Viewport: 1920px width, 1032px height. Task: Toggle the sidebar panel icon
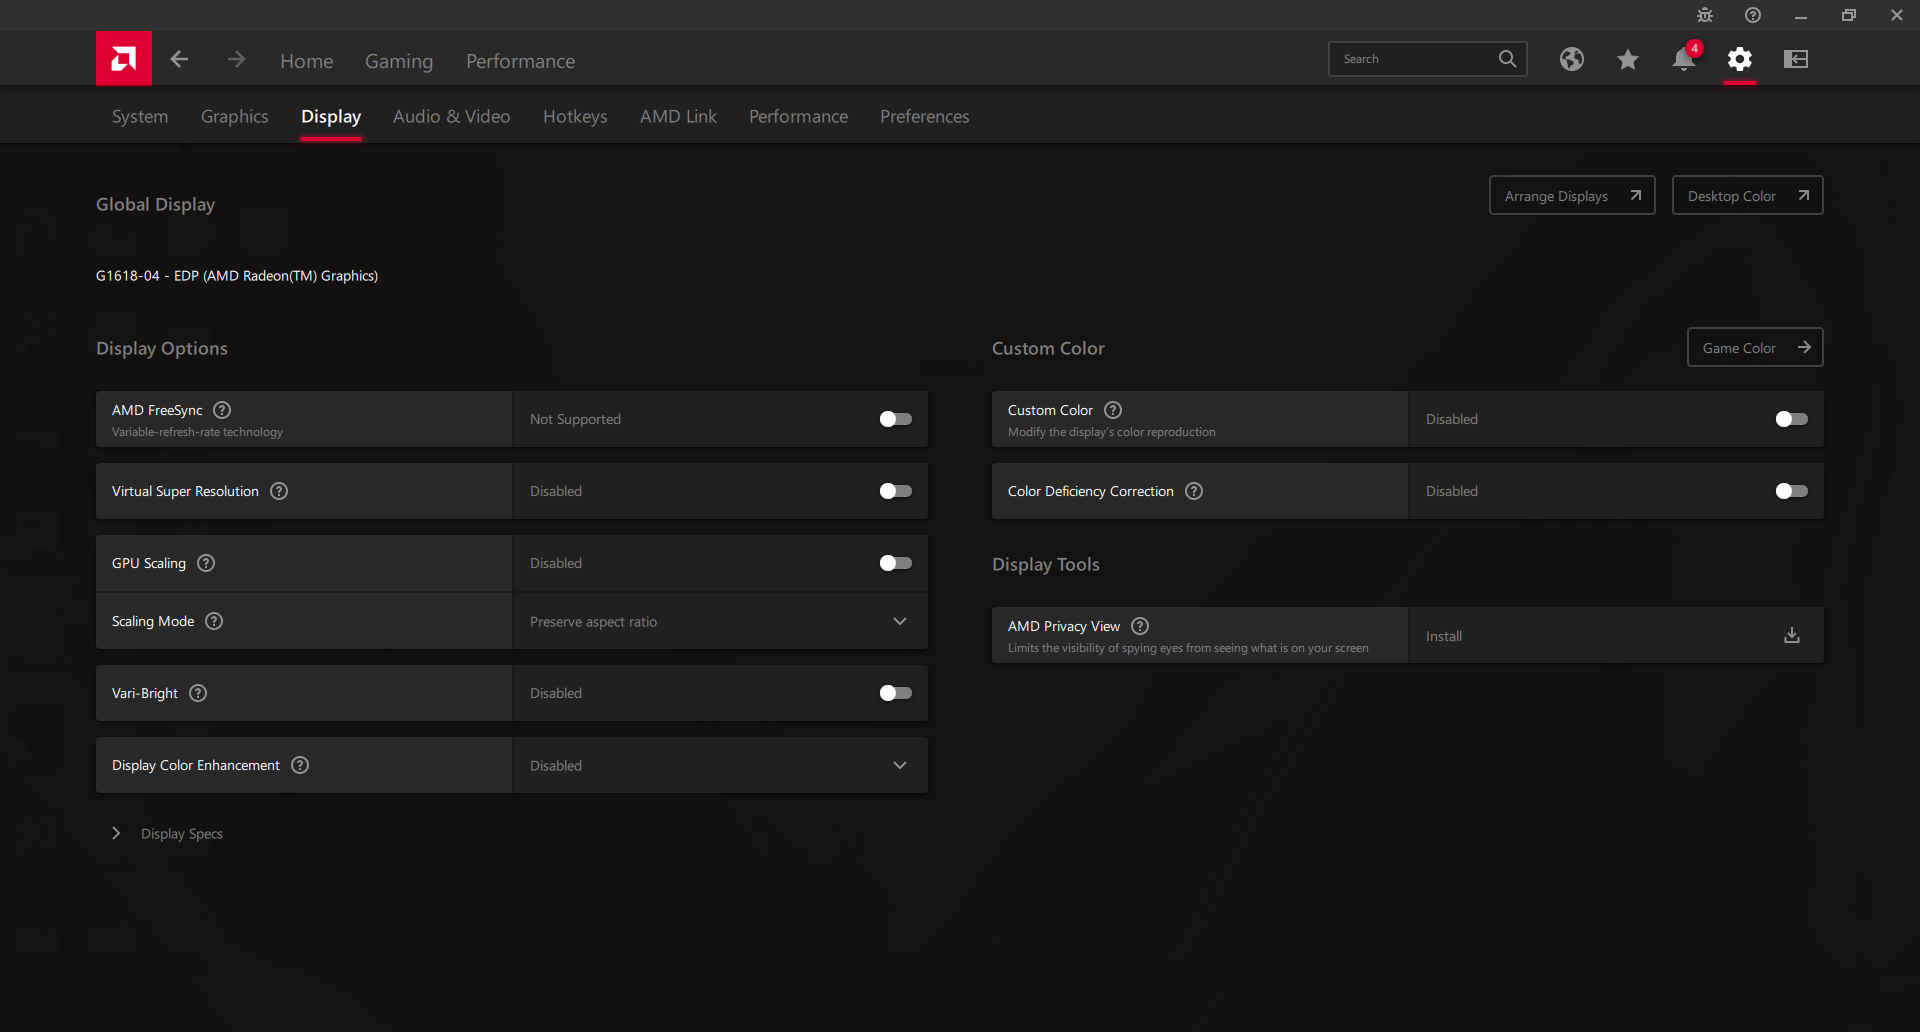[1796, 60]
